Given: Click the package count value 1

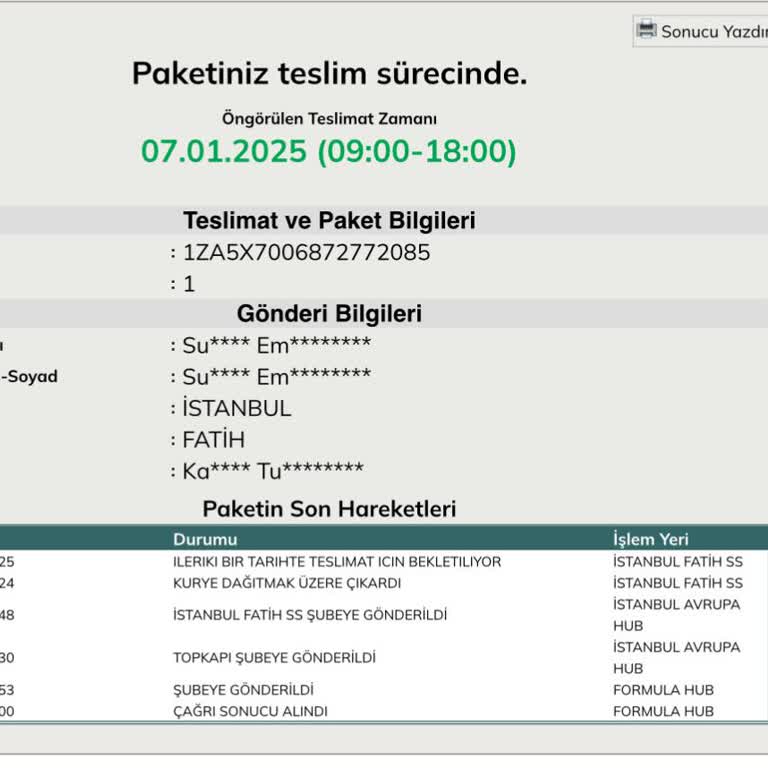Looking at the screenshot, I should pos(189,284).
